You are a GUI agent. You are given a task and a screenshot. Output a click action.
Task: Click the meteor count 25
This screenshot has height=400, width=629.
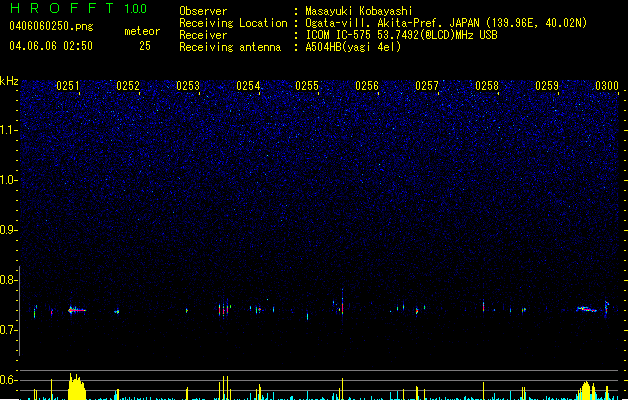pos(145,46)
